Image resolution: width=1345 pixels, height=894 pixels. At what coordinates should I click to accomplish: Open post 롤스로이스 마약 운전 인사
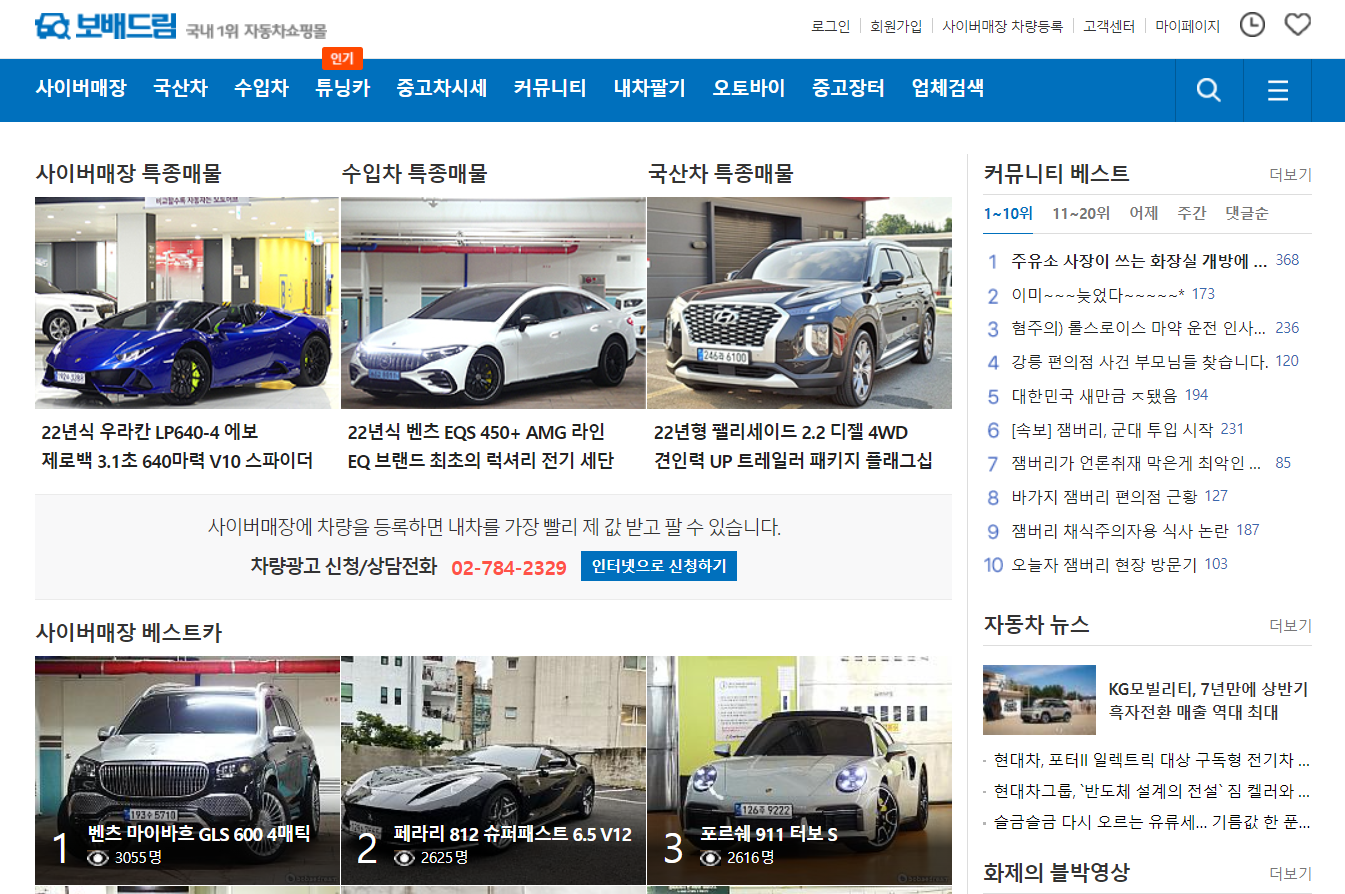tap(1139, 328)
